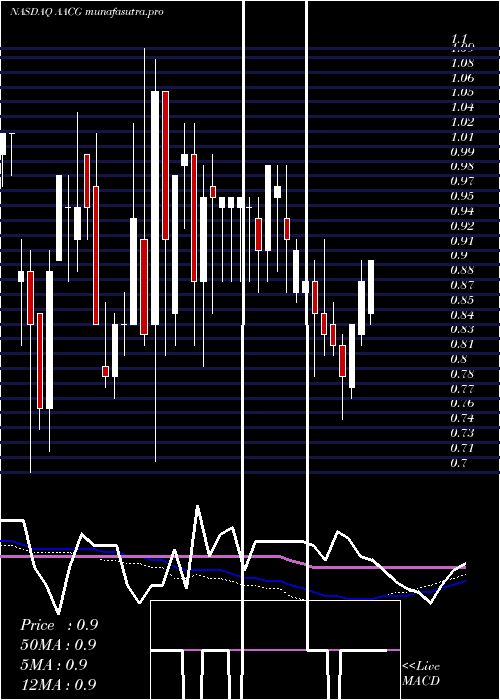The height and width of the screenshot is (700, 500).
Task: Click the 1.05 price axis label
Action: [463, 93]
